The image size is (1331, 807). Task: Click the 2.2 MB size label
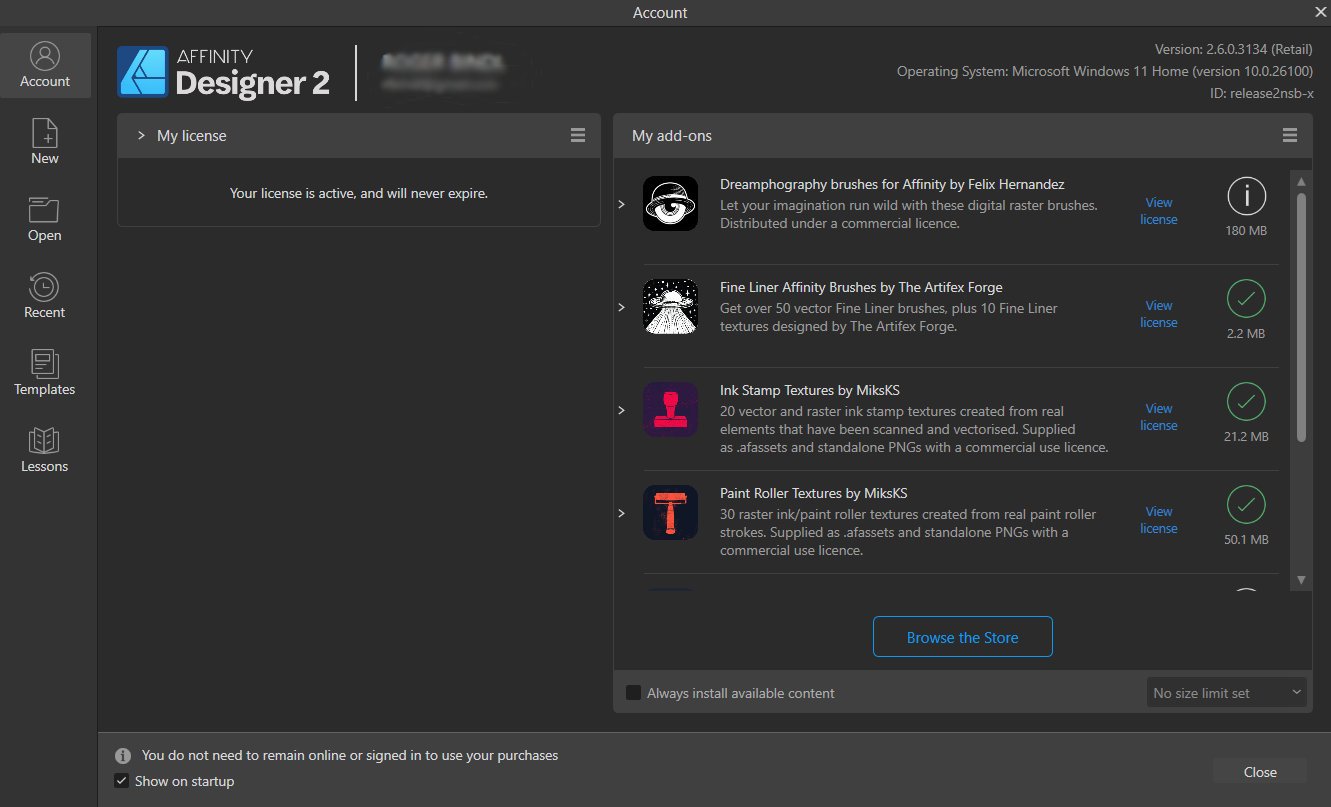pos(1246,334)
